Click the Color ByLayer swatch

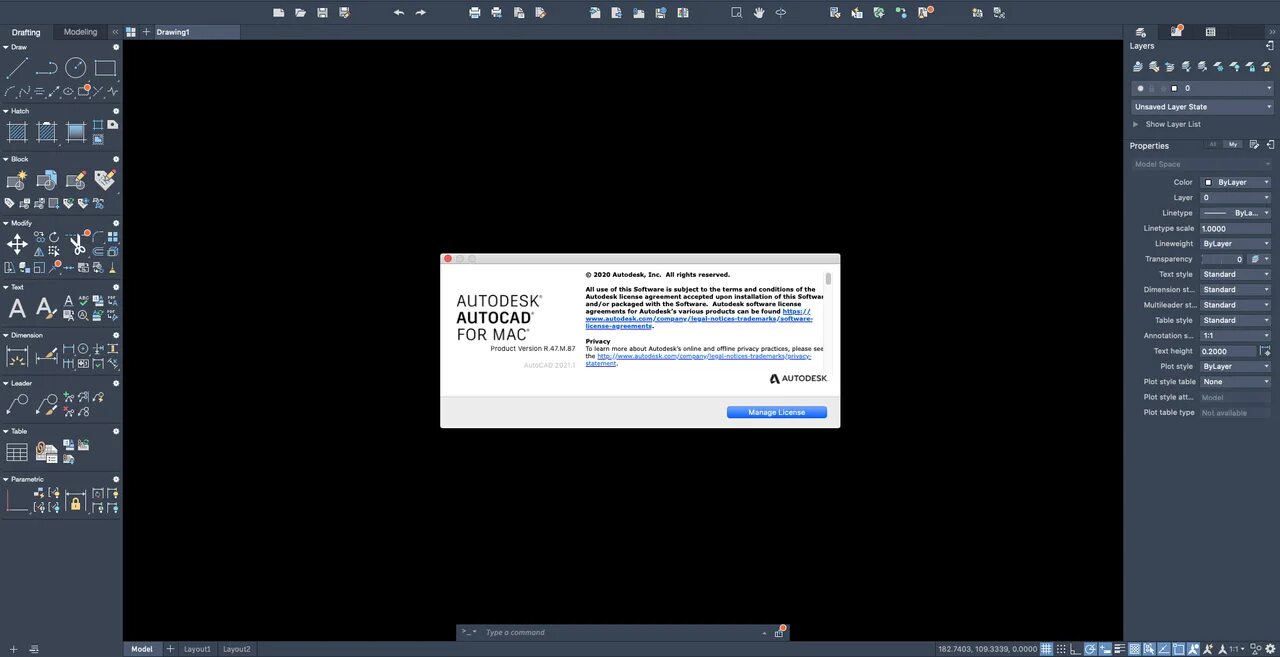point(1208,183)
